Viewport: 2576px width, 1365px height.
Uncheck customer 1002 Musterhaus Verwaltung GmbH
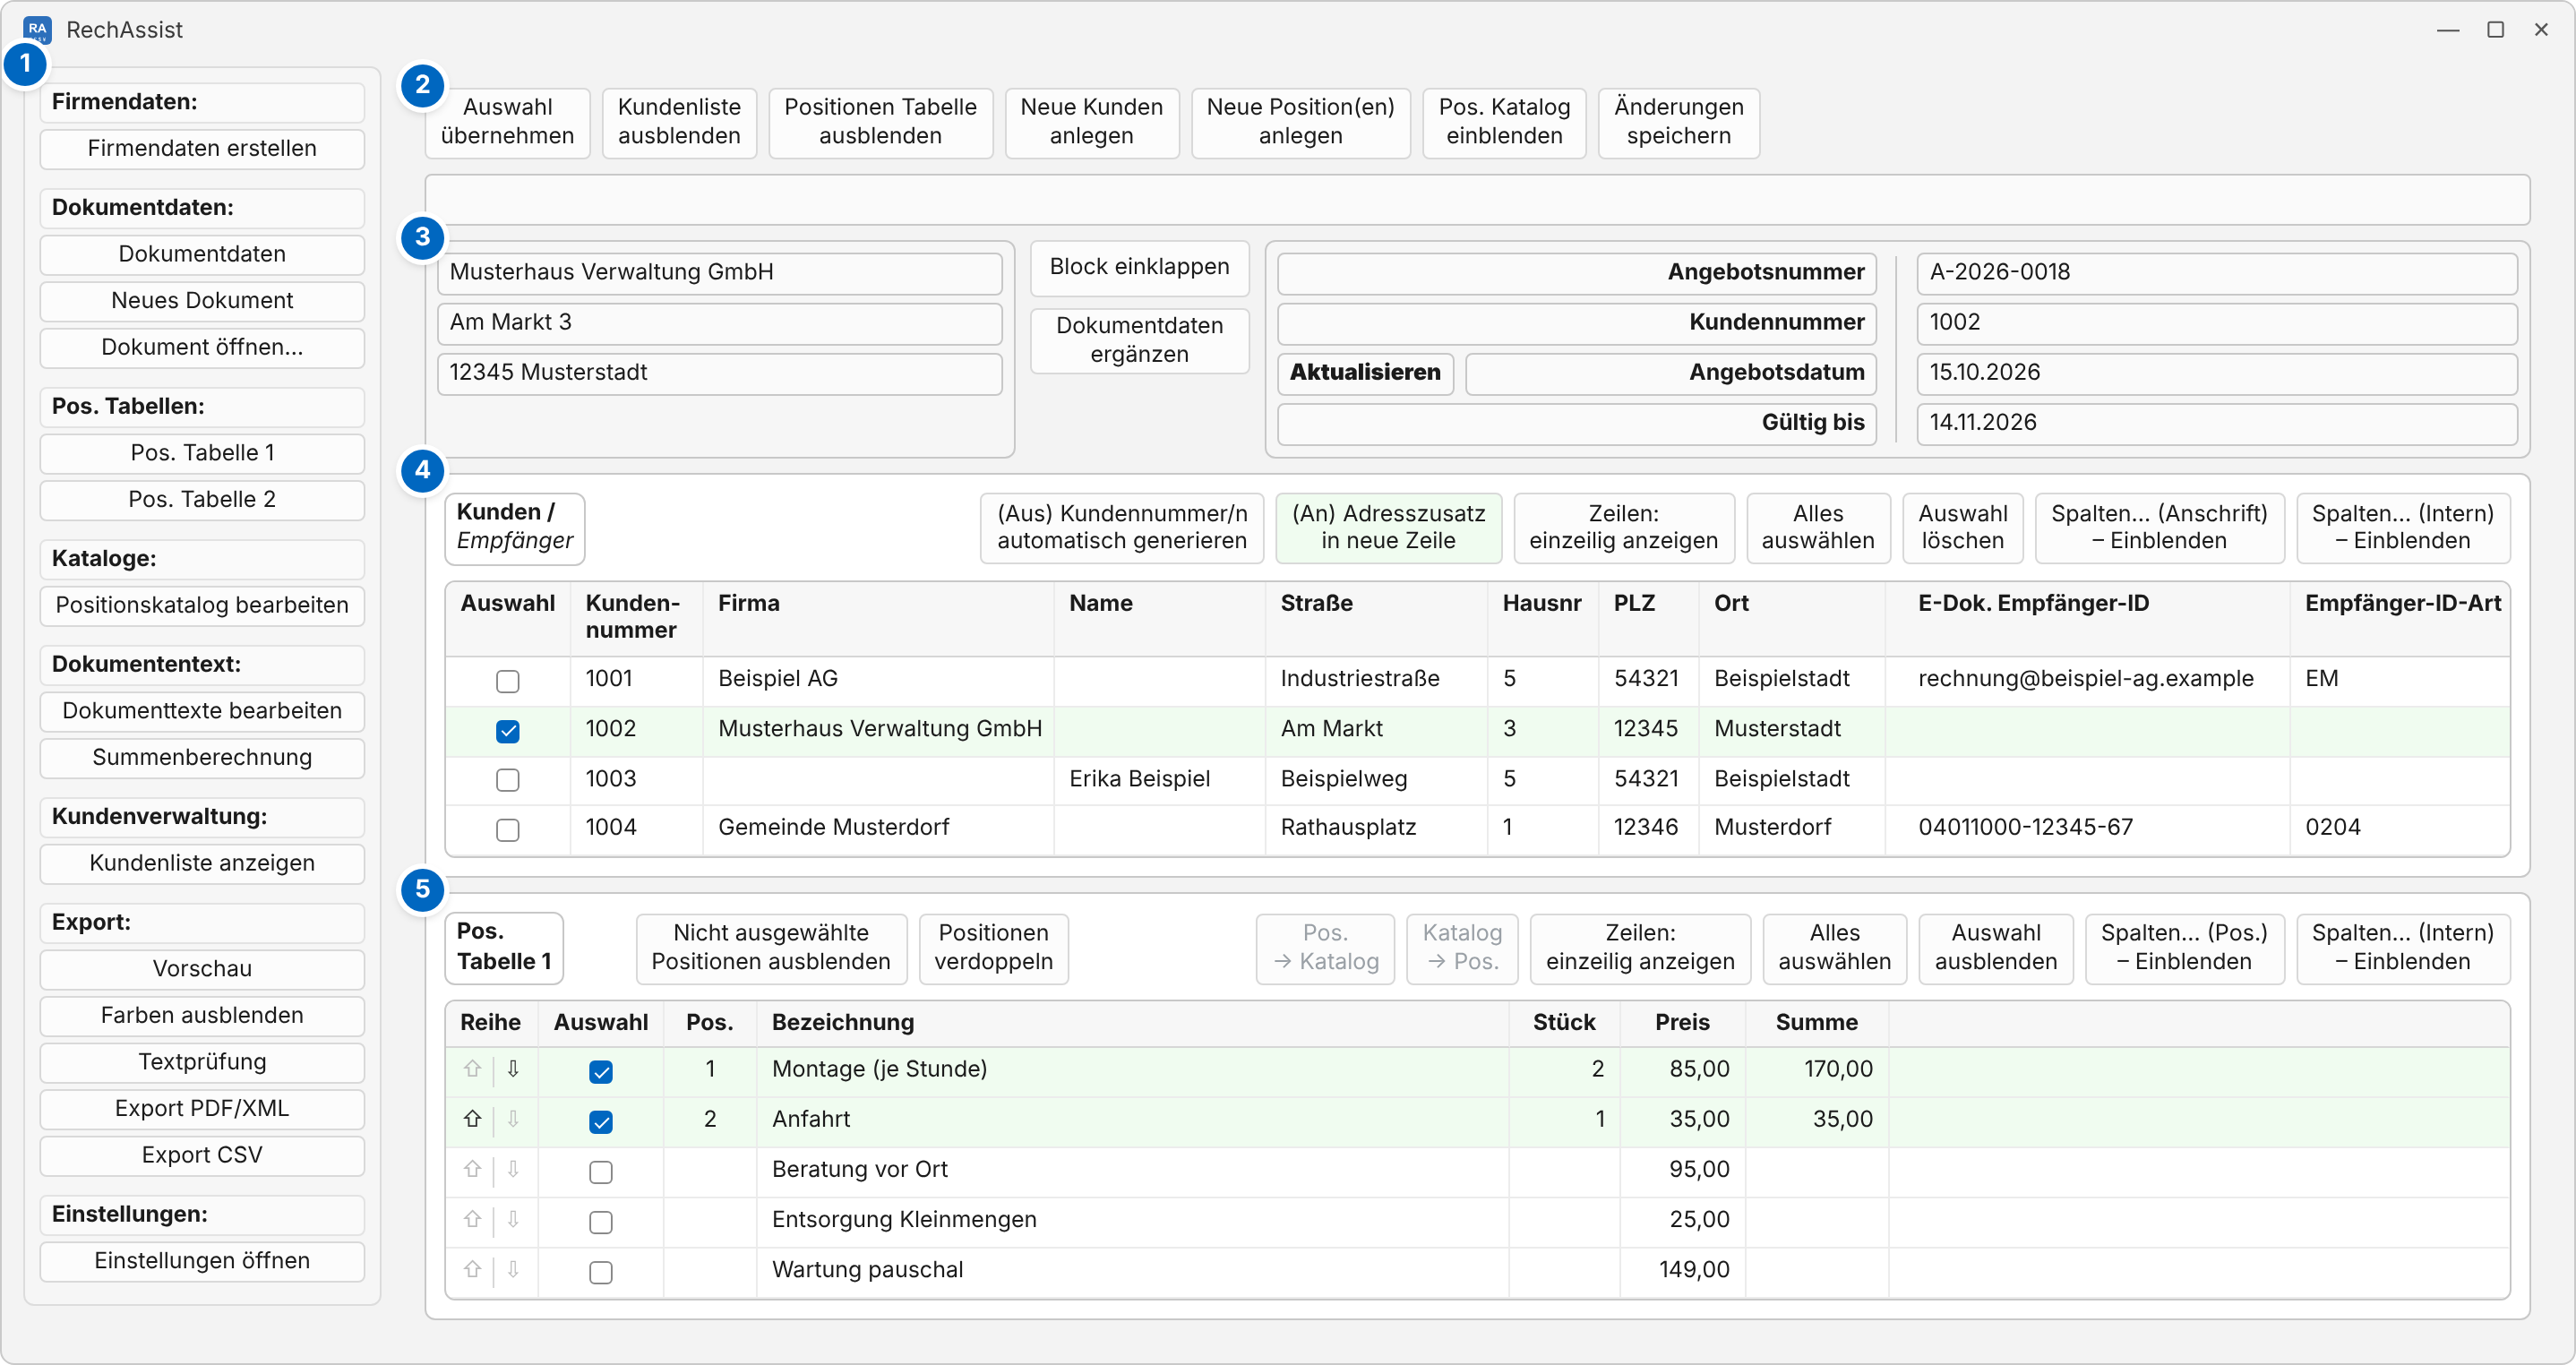pos(508,731)
